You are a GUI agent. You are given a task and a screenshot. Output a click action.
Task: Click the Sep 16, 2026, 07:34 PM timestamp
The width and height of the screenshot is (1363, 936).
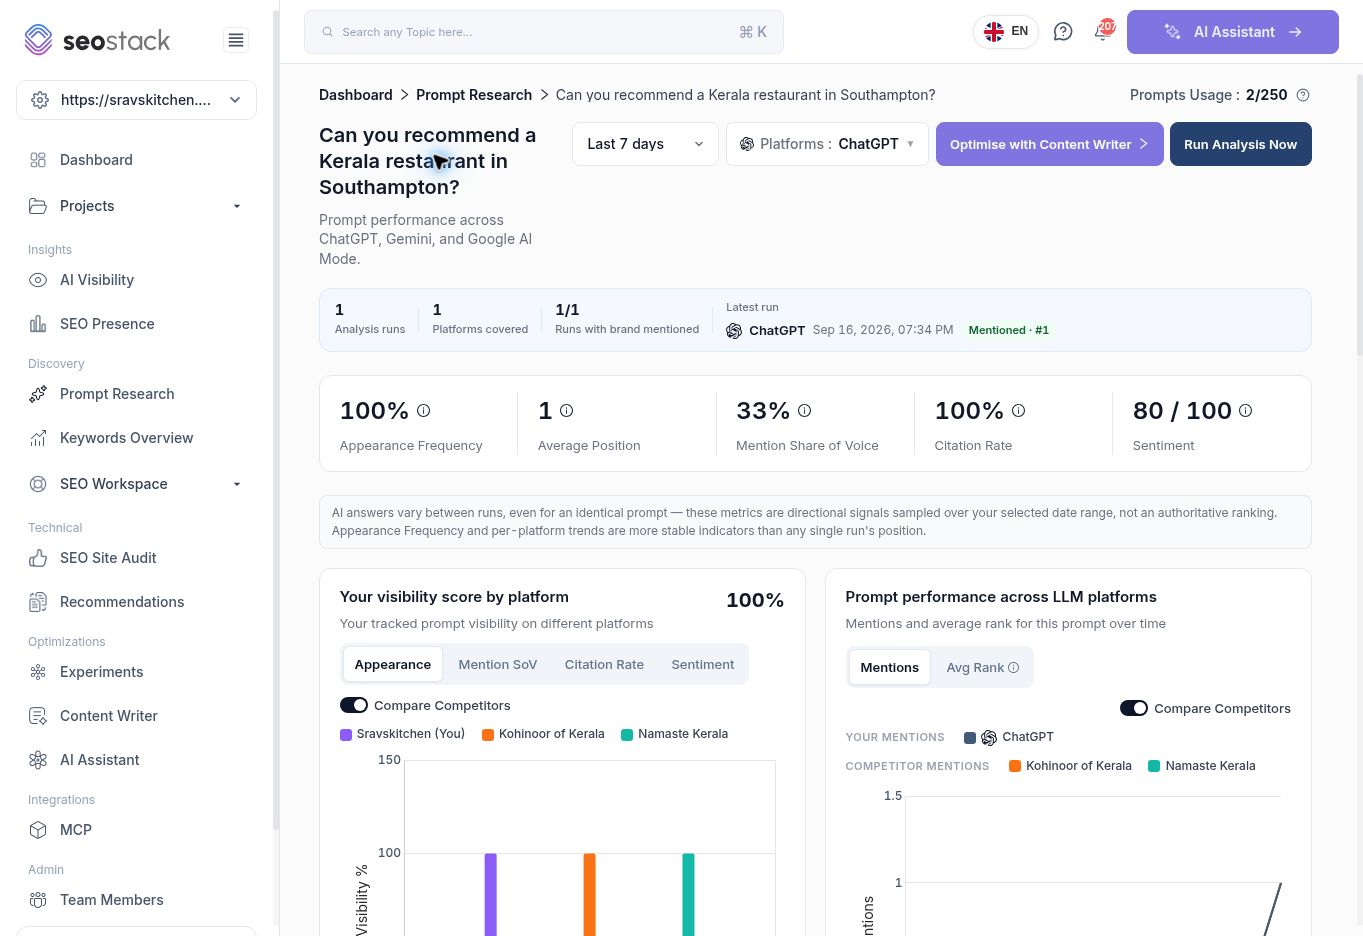pos(883,330)
